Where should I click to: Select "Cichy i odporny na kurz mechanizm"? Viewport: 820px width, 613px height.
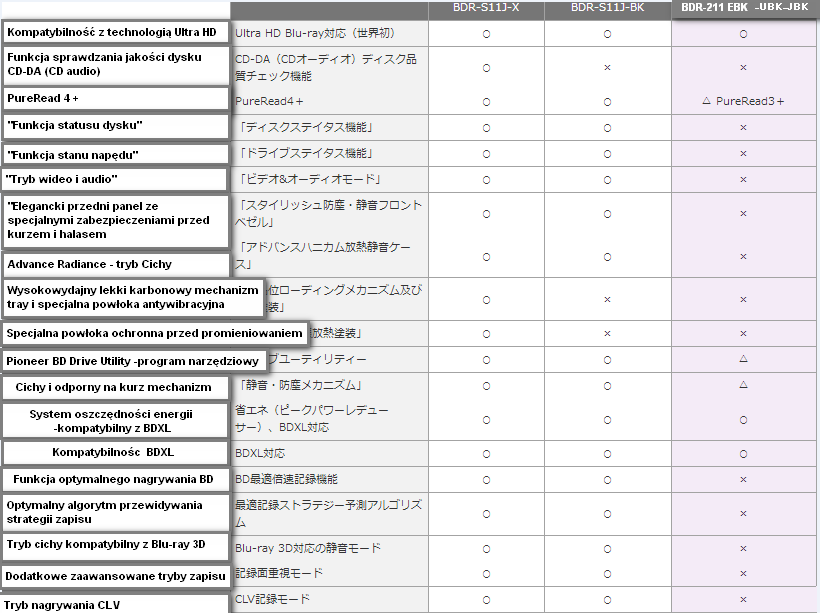(116, 388)
